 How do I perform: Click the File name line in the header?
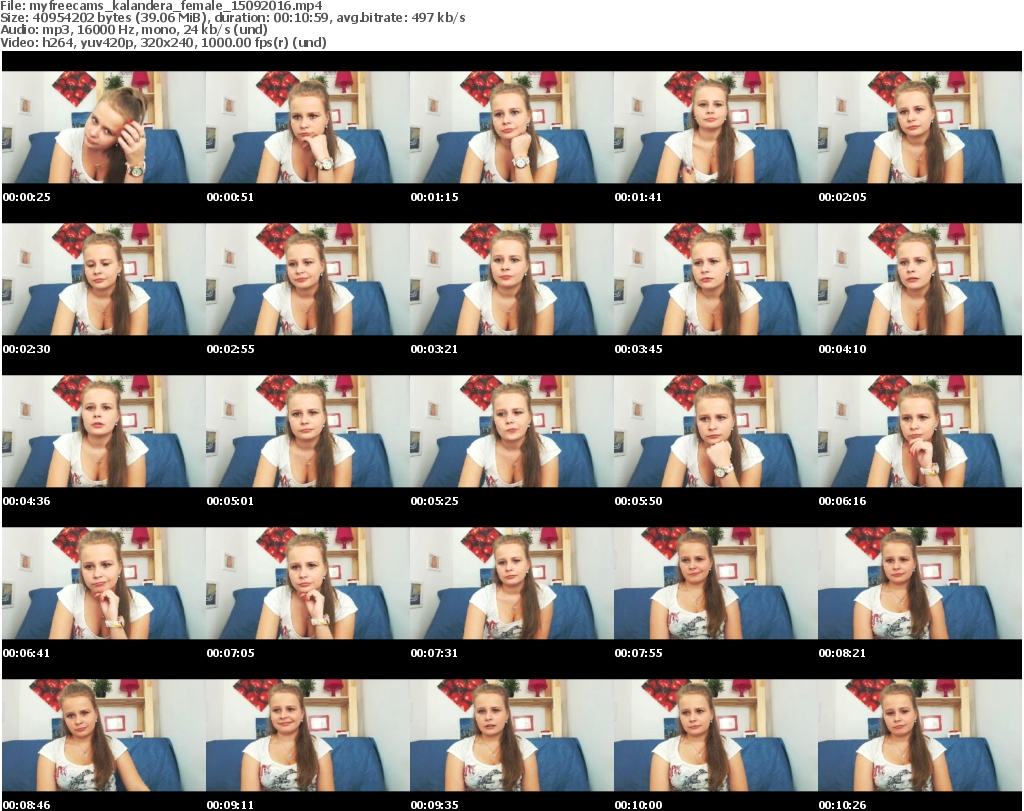tap(161, 6)
